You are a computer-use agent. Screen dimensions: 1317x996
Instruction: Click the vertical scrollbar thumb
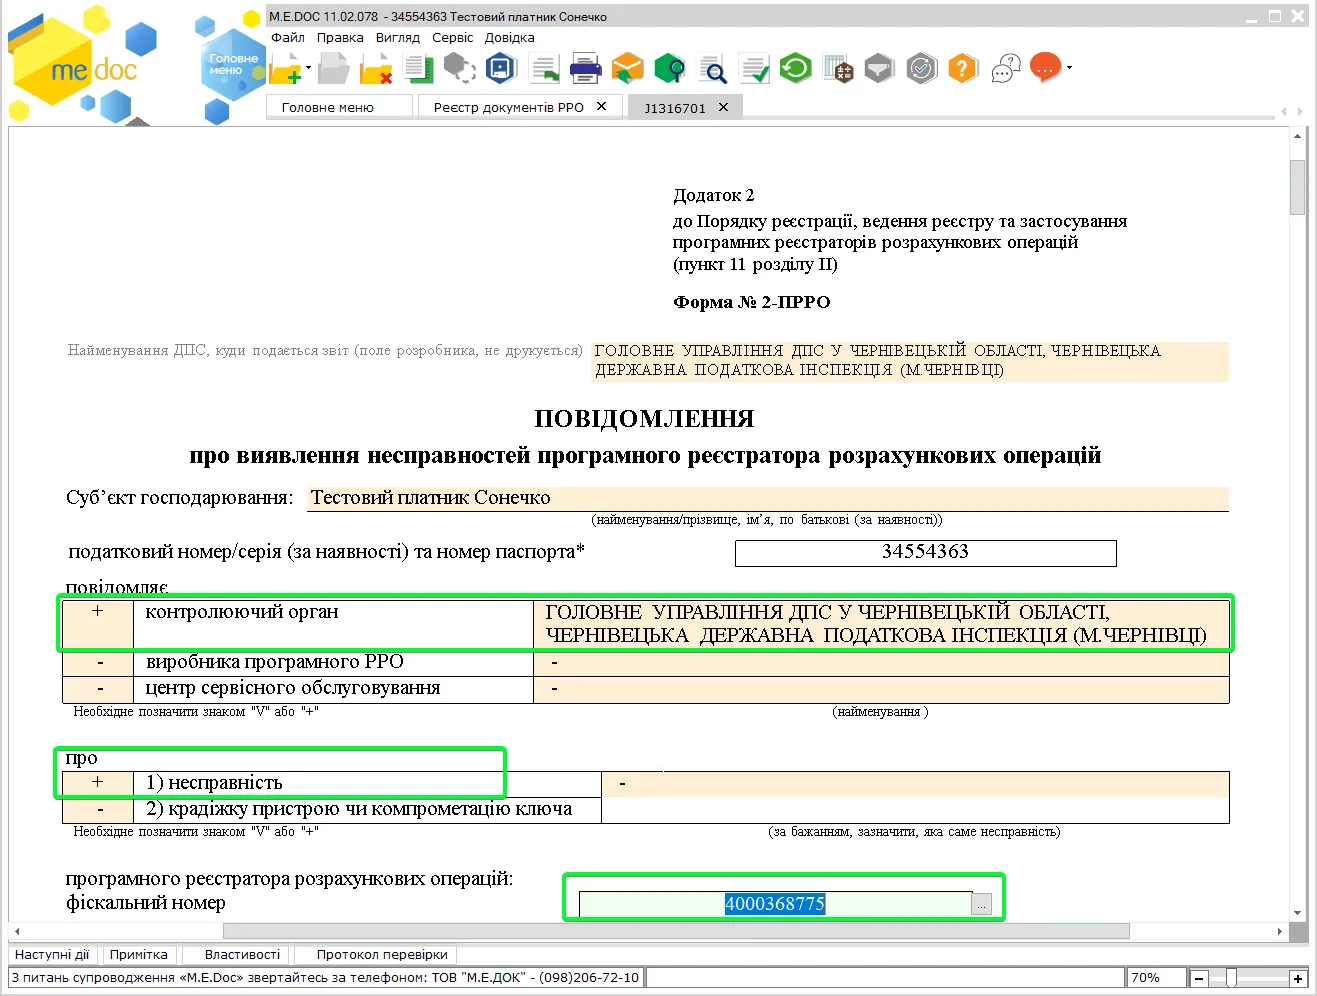click(x=1298, y=187)
